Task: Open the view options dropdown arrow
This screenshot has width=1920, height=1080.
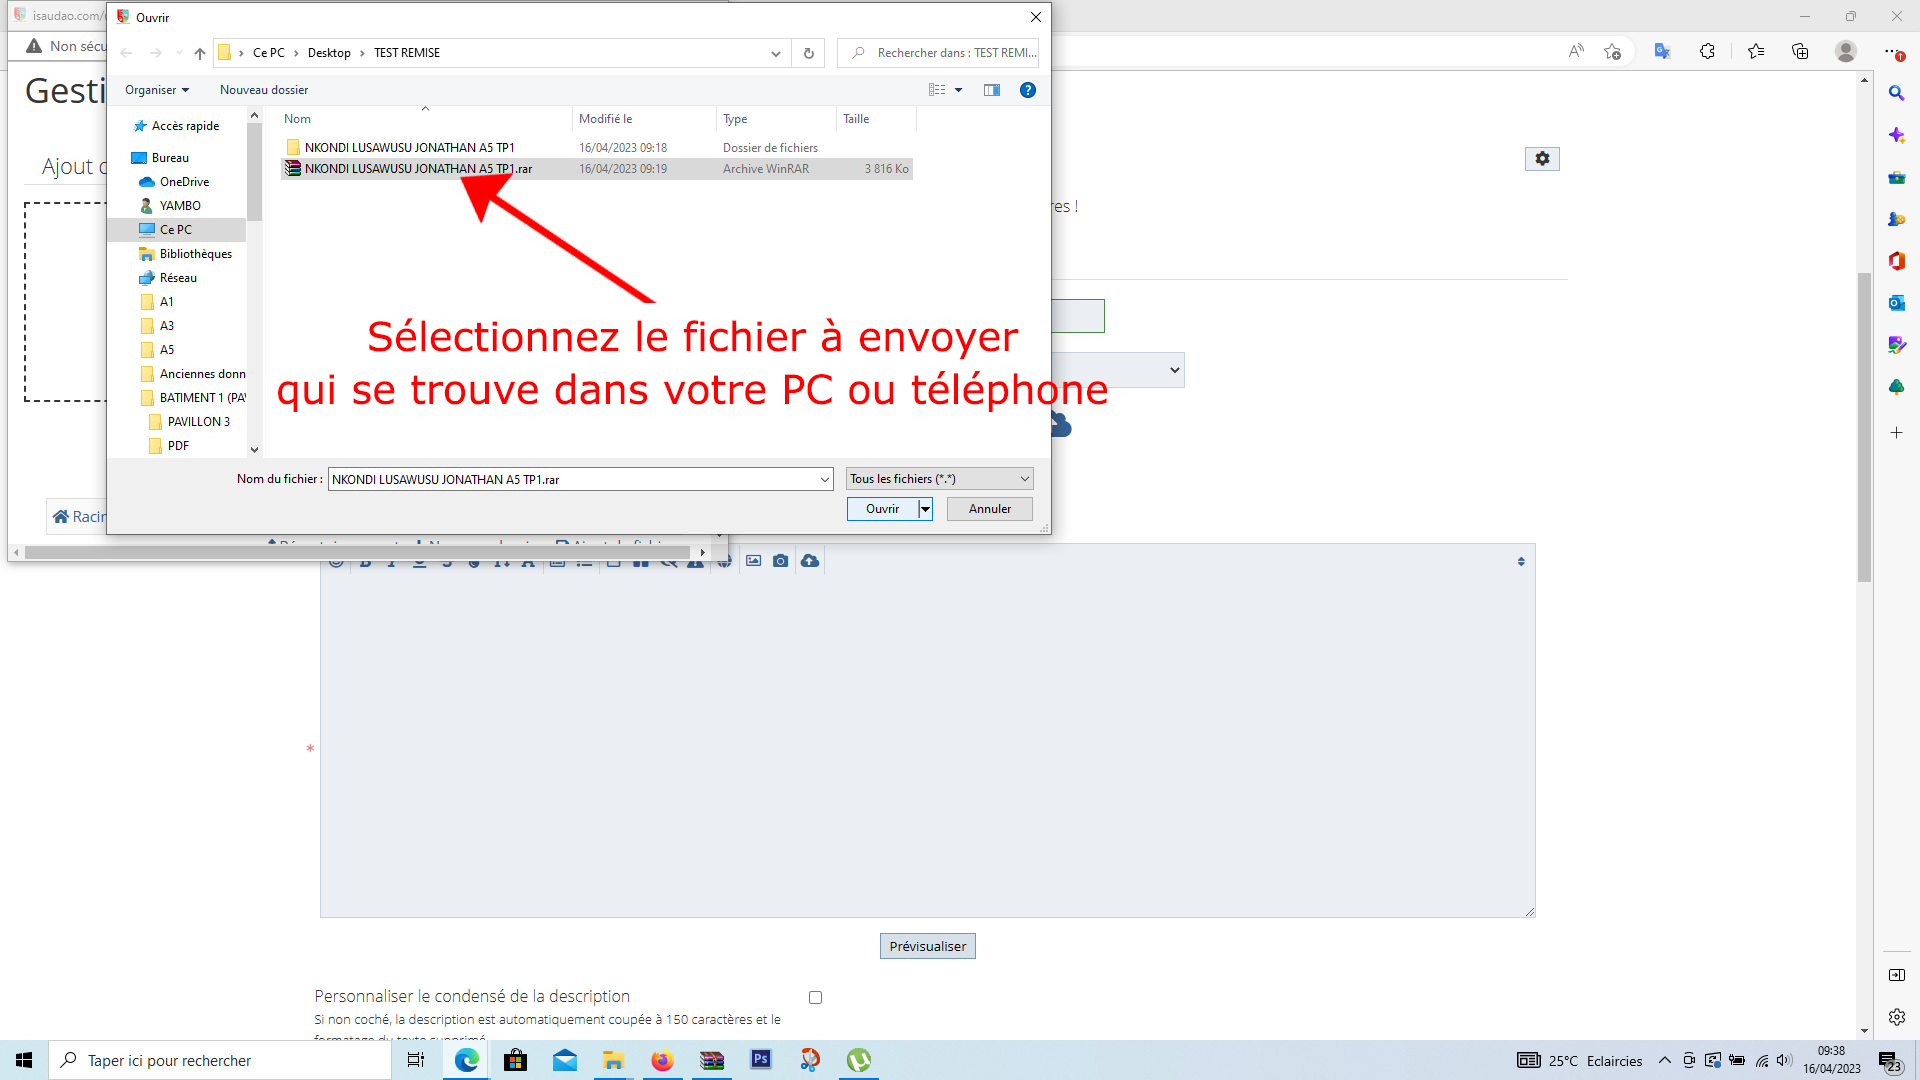Action: (958, 90)
